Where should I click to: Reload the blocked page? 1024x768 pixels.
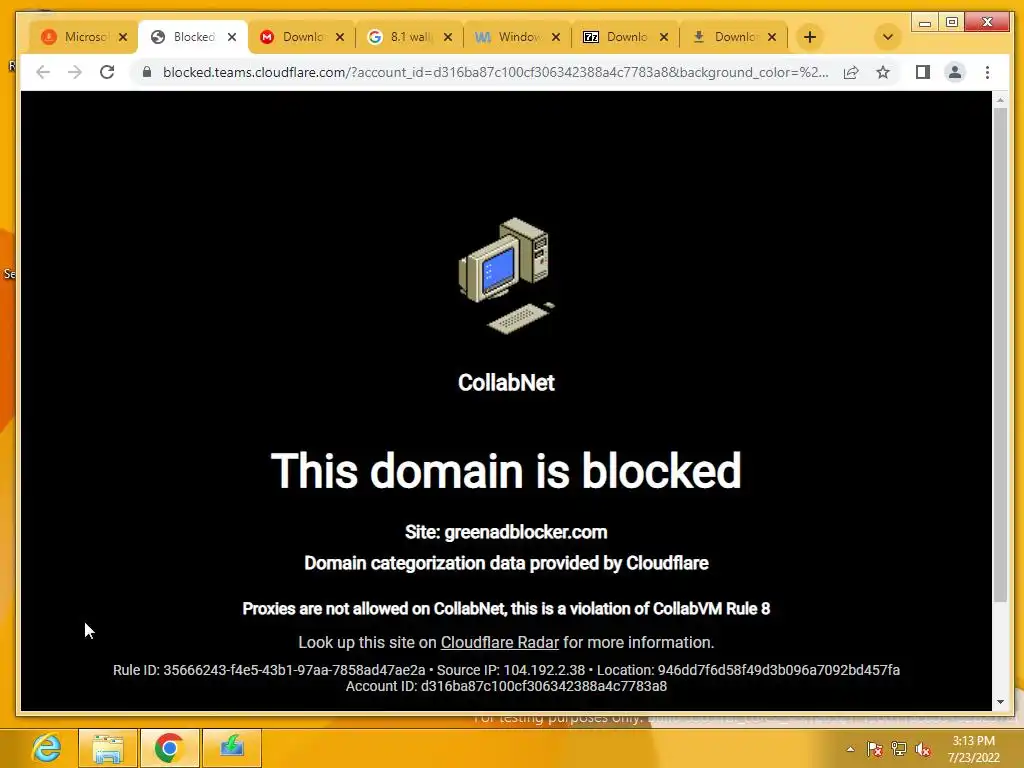coord(107,72)
